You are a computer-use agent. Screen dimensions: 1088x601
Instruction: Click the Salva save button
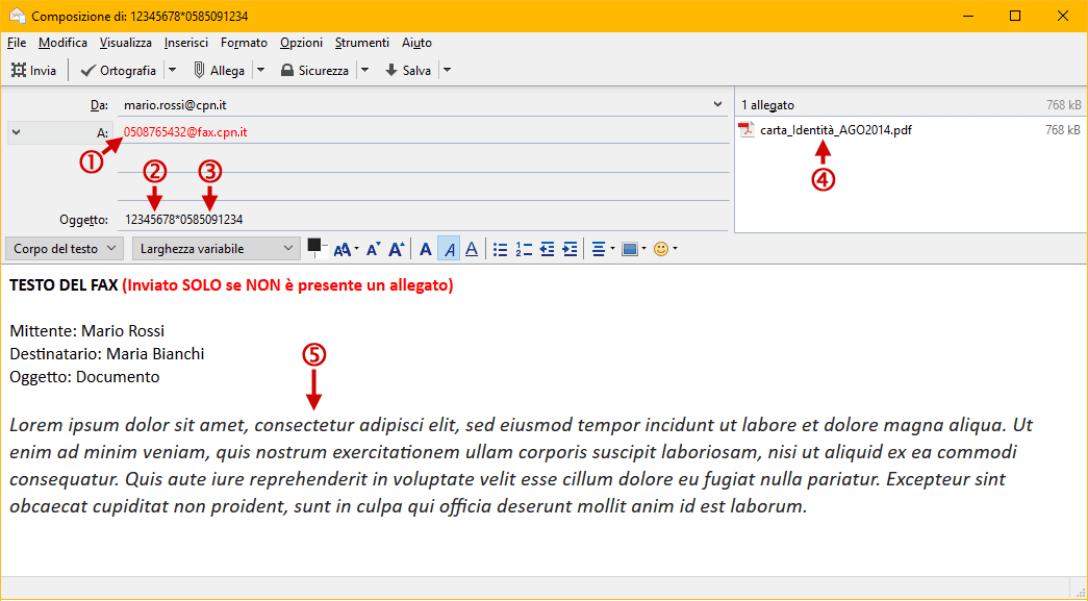point(408,70)
